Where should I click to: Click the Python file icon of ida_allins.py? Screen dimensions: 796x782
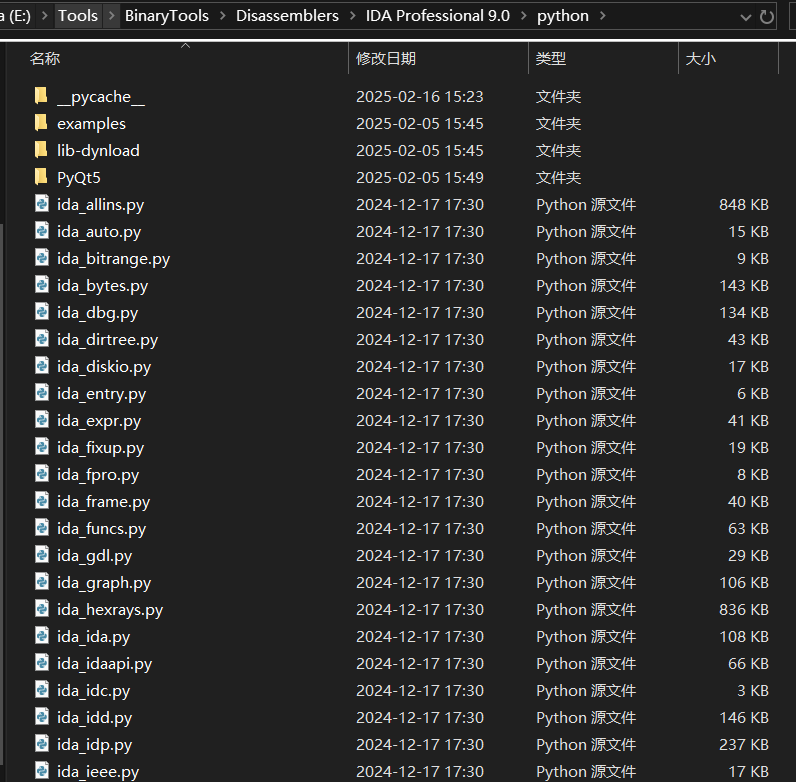point(42,204)
